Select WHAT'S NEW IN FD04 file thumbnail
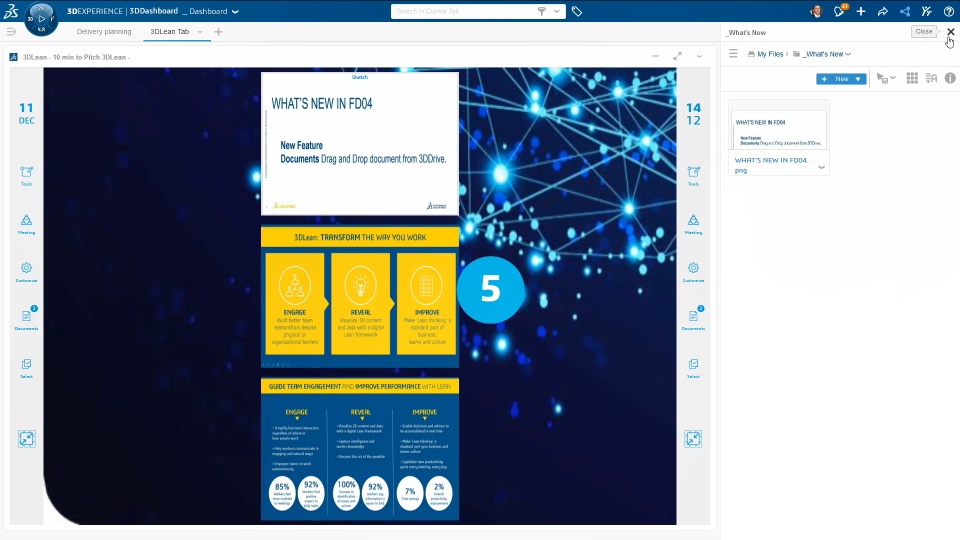 pyautogui.click(x=779, y=129)
